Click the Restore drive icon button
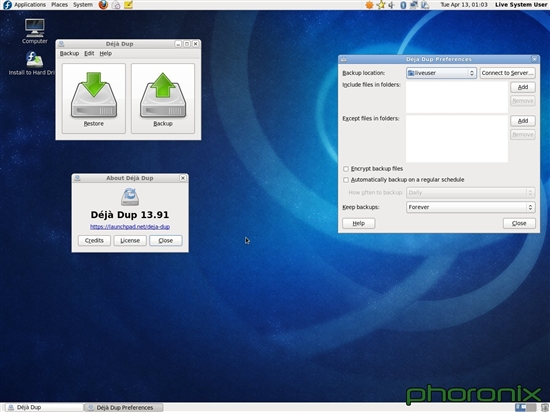550x412 pixels. click(x=94, y=99)
